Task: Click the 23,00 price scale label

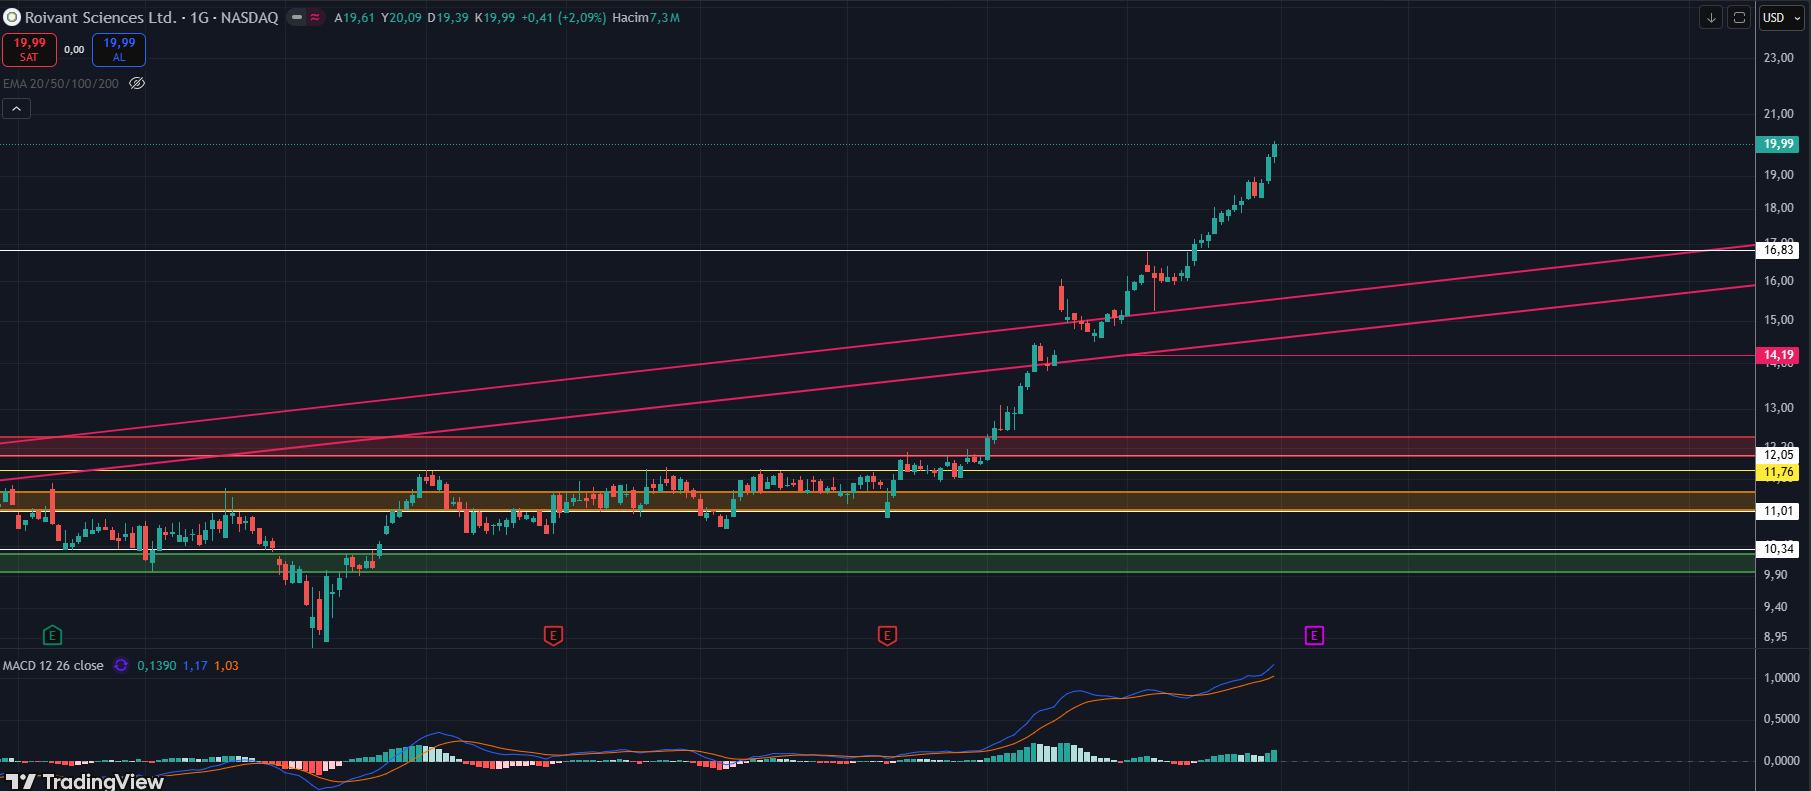Action: tap(1778, 58)
